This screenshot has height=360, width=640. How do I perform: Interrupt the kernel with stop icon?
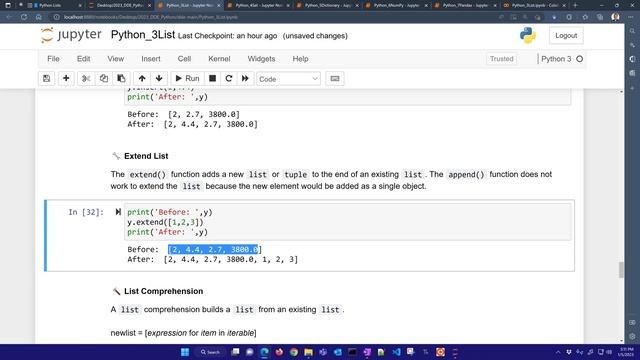coord(212,78)
